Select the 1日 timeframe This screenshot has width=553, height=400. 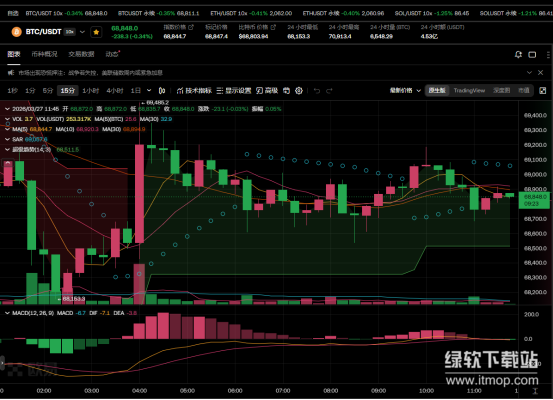[136, 91]
